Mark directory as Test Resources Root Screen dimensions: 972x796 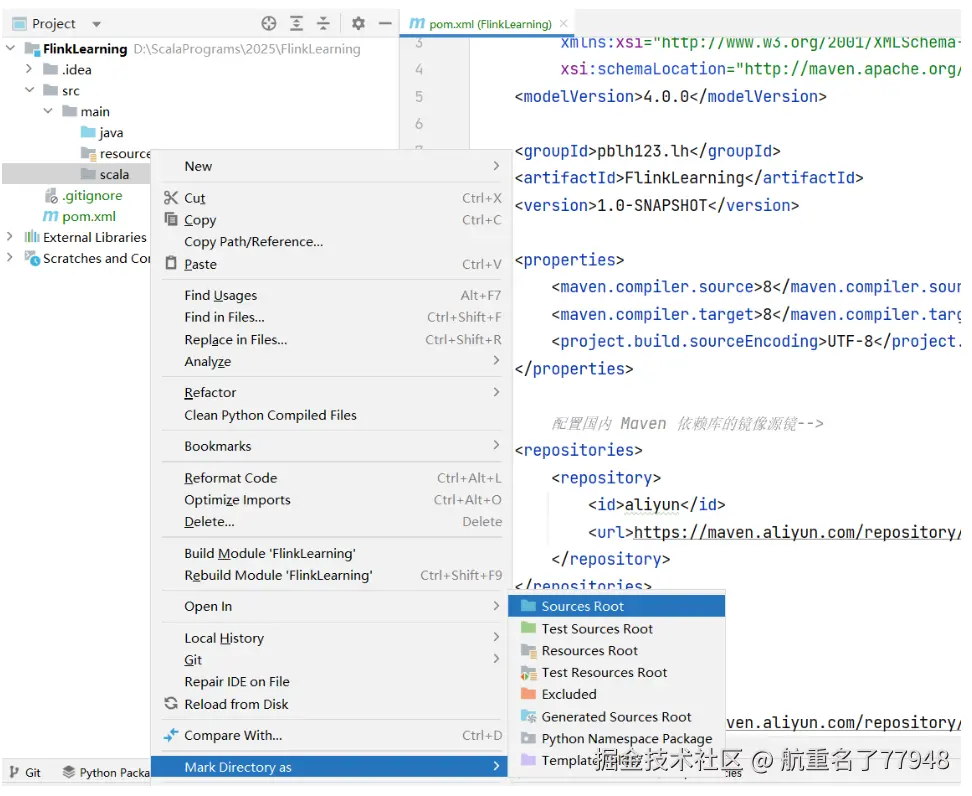[617, 672]
